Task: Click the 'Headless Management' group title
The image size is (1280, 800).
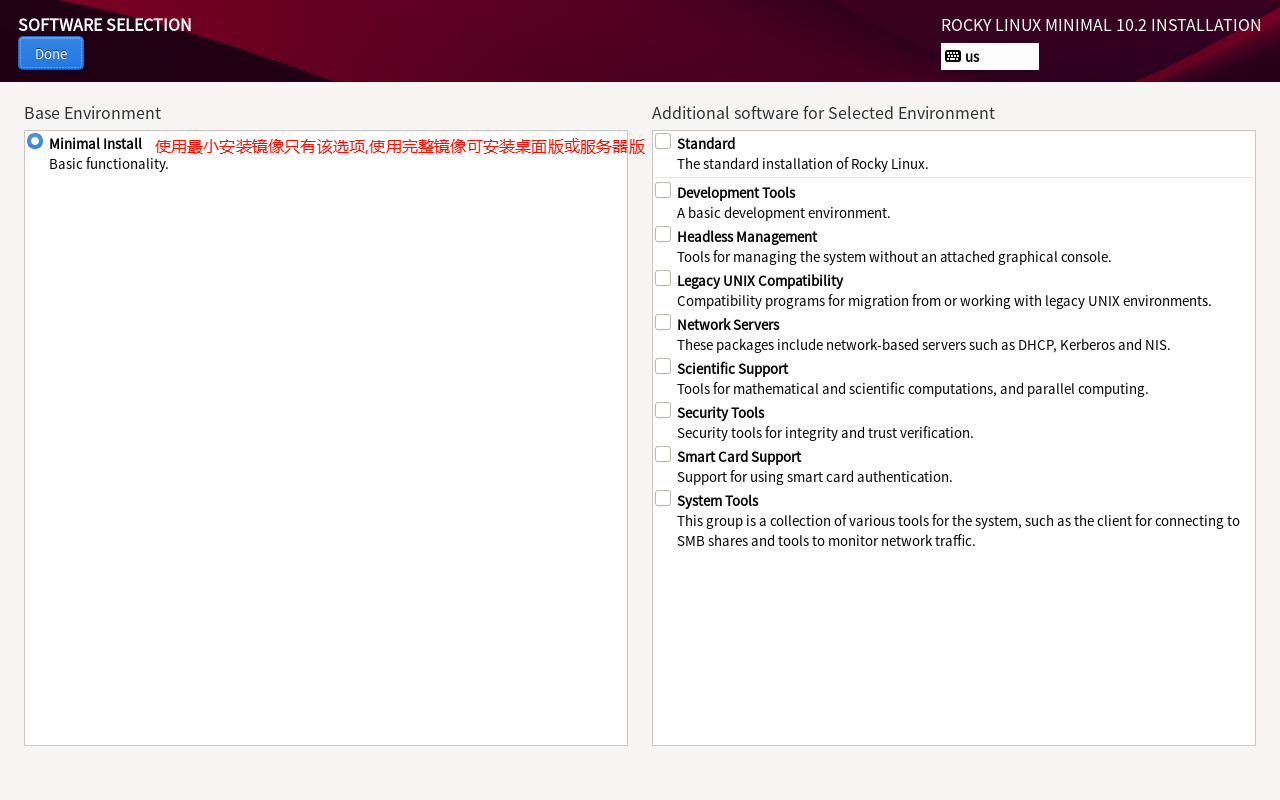Action: click(x=747, y=237)
